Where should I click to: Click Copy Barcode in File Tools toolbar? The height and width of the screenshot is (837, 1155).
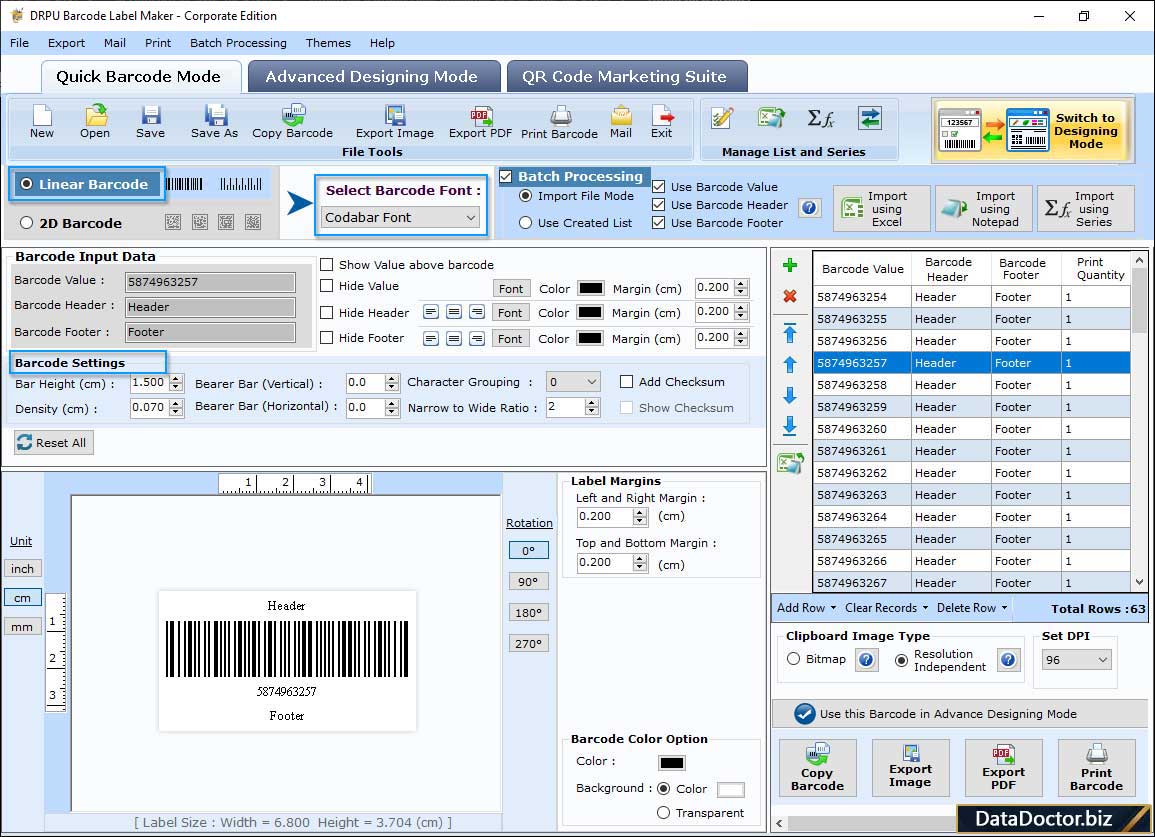tap(292, 122)
